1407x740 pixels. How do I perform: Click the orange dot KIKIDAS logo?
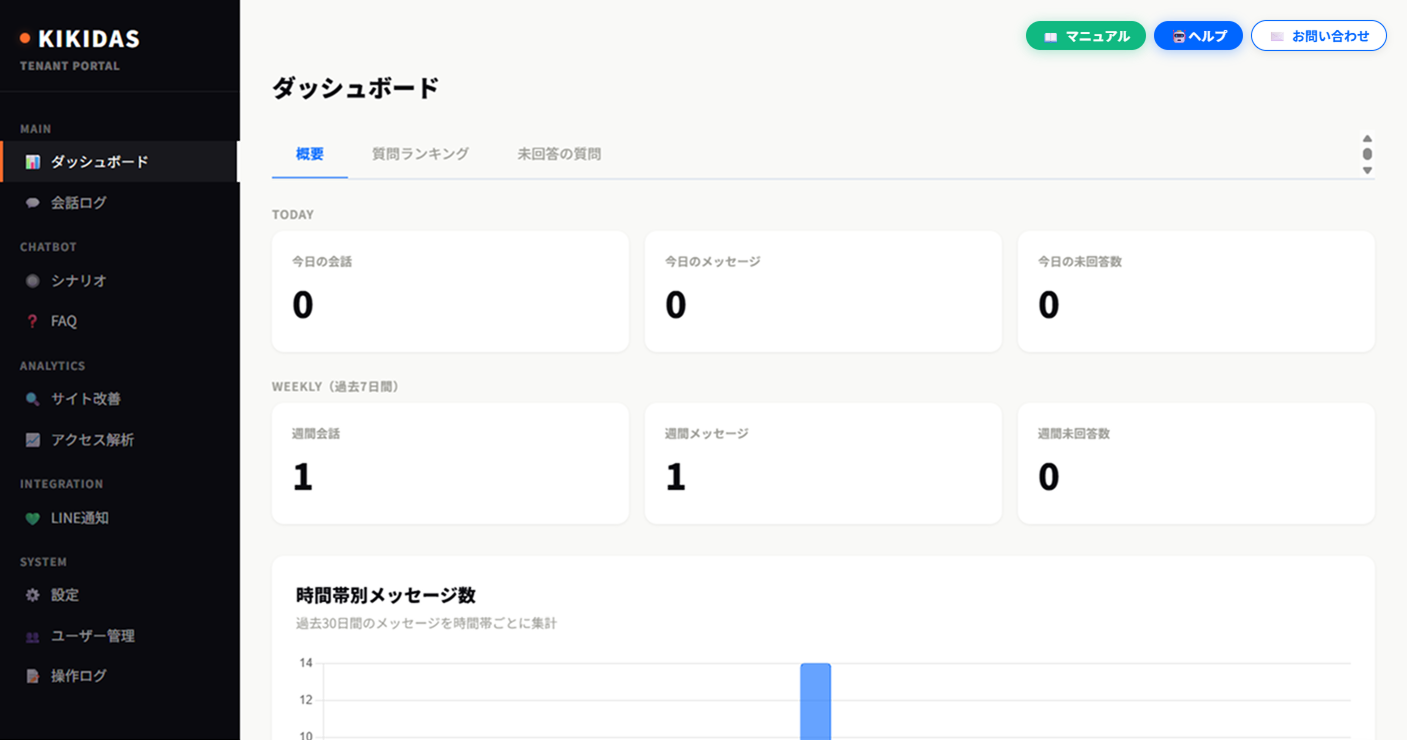click(25, 38)
